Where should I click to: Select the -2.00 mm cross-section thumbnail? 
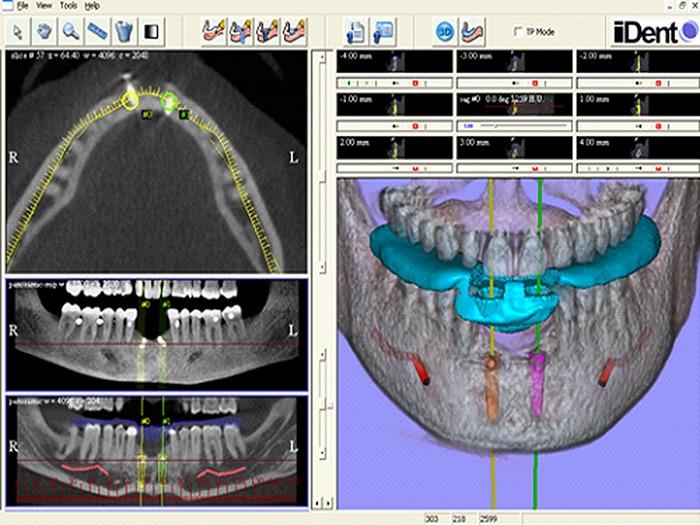point(638,61)
